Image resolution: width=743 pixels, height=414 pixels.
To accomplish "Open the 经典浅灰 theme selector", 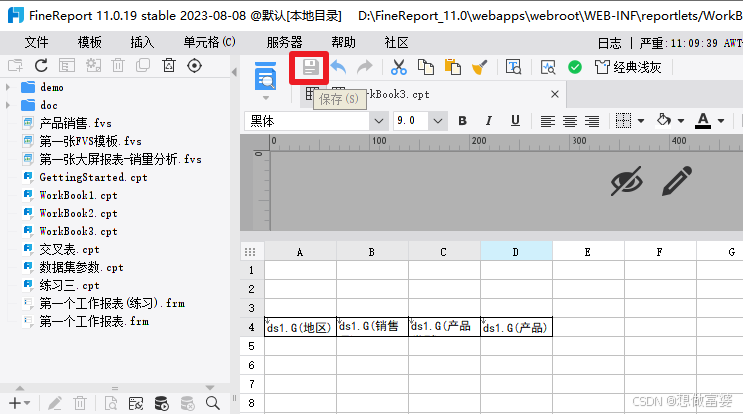I will [628, 67].
